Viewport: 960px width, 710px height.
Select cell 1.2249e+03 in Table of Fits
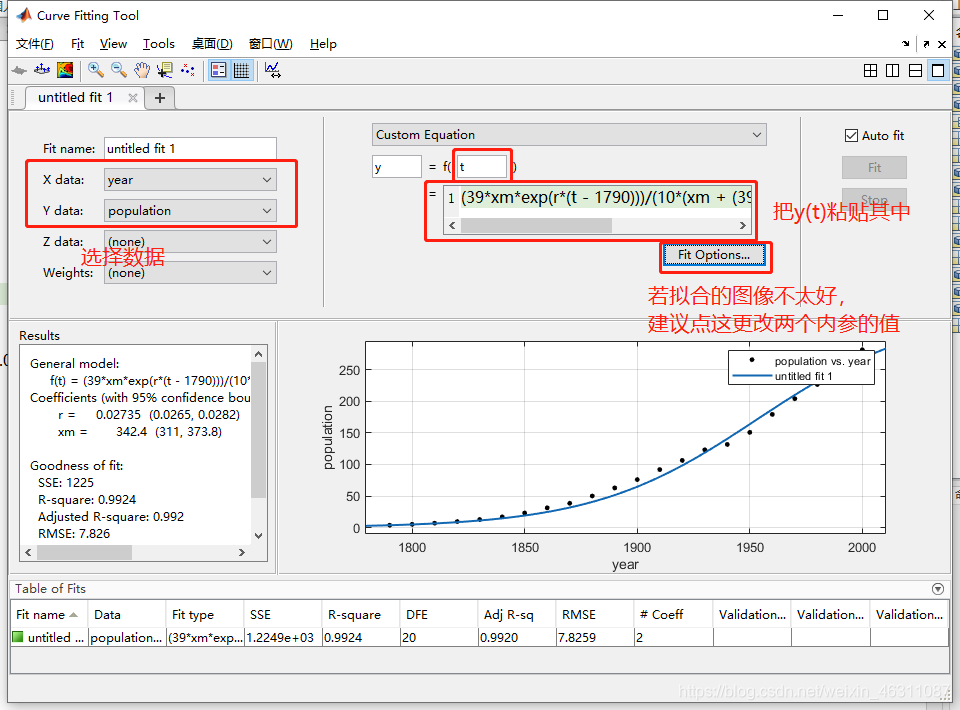(x=283, y=638)
